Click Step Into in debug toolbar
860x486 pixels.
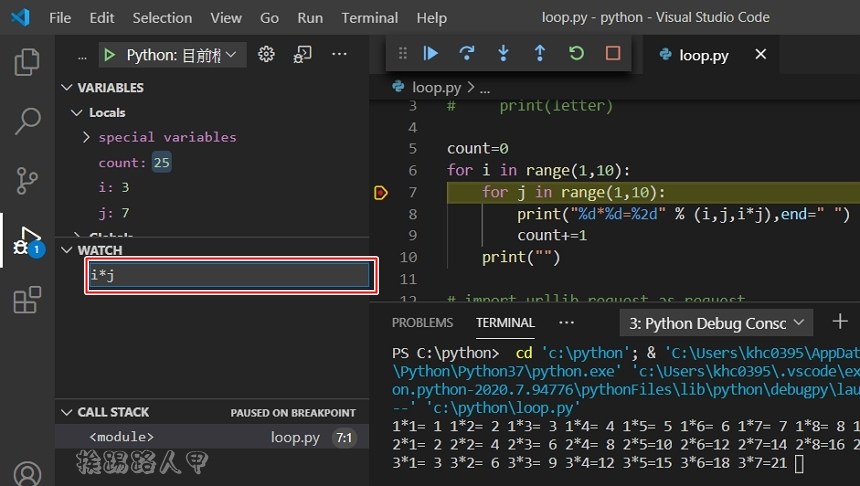(503, 54)
